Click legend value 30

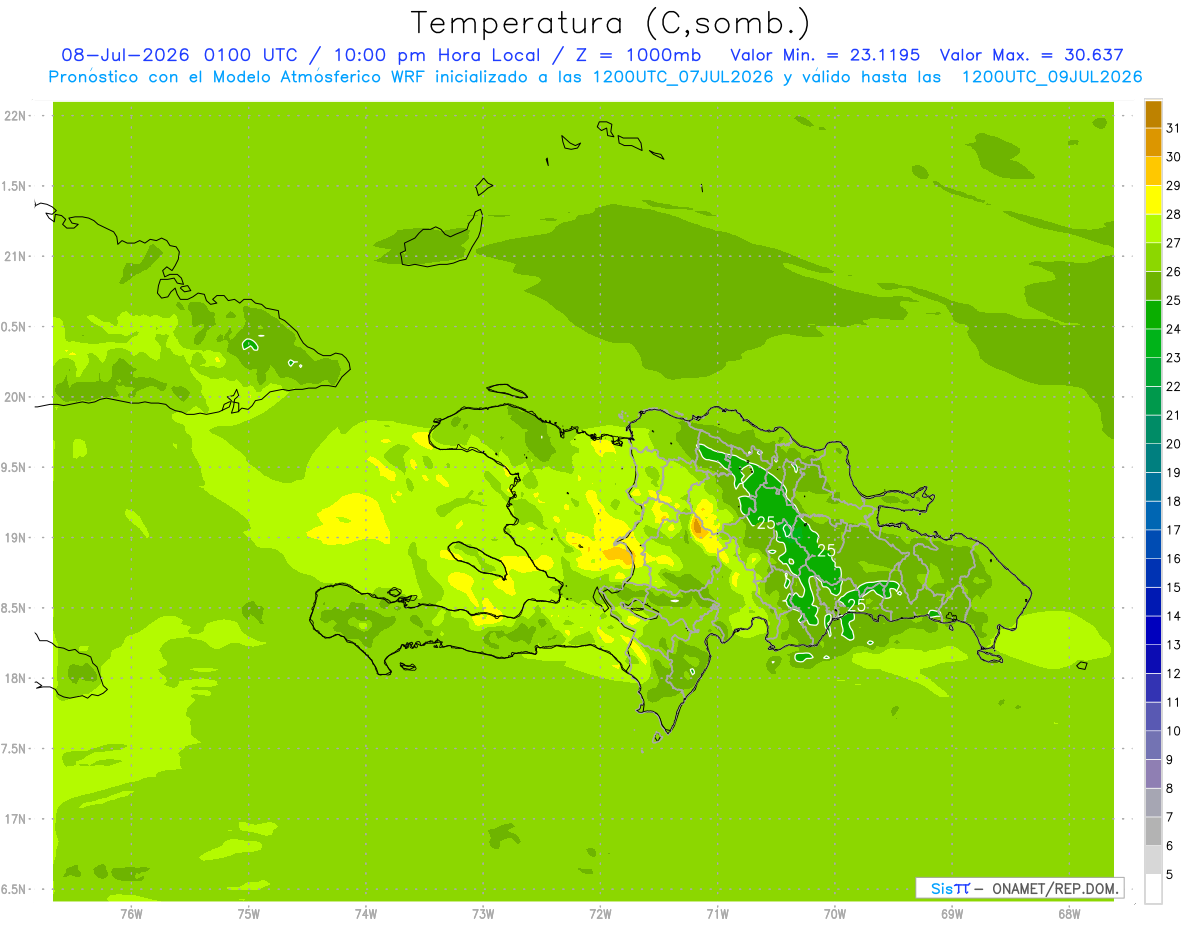tap(1173, 157)
